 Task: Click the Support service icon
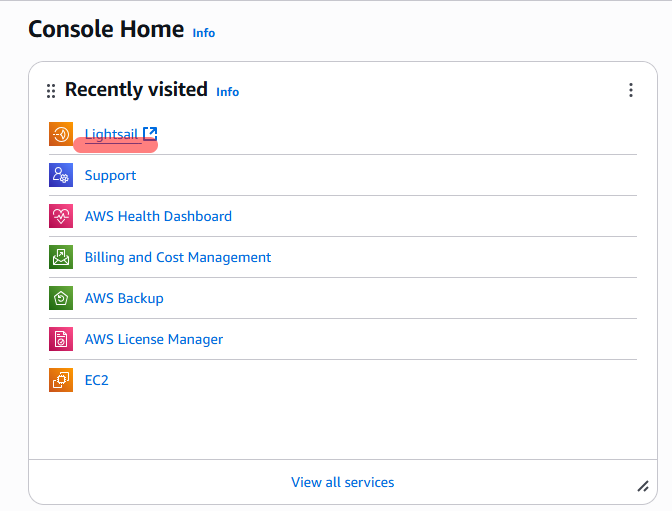(61, 175)
